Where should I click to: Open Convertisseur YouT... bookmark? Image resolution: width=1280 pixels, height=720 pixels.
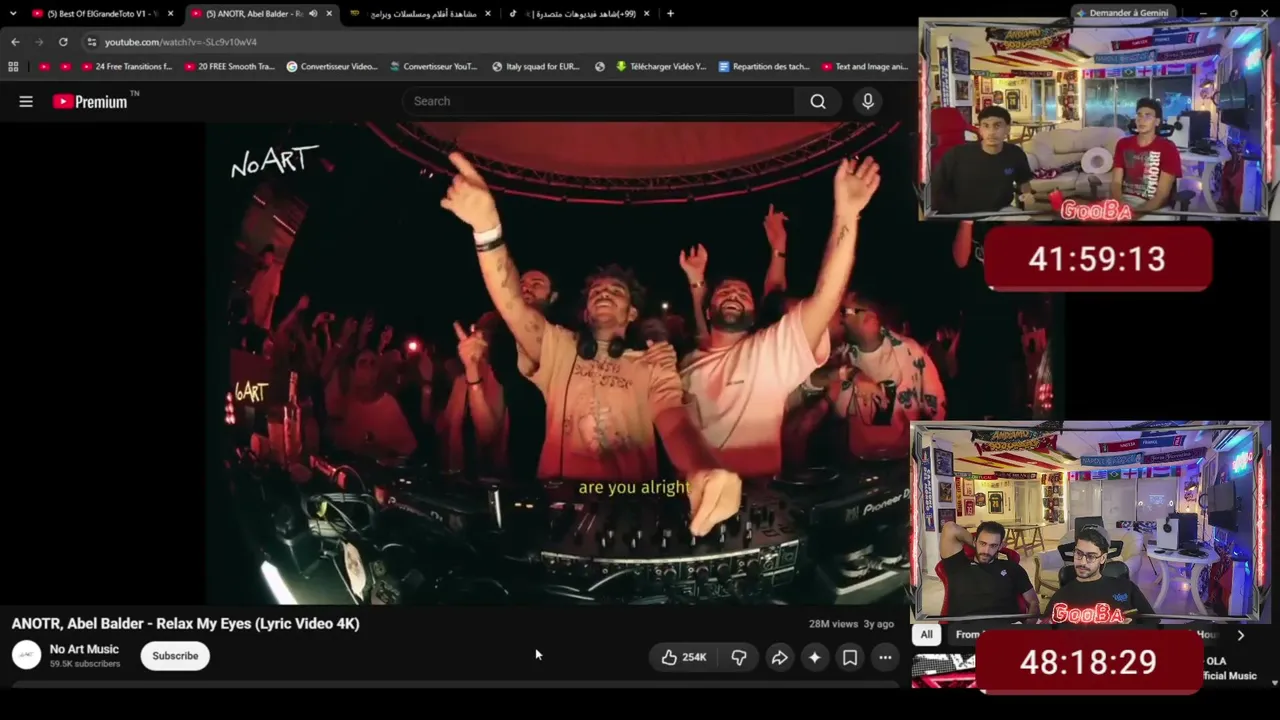tap(434, 67)
